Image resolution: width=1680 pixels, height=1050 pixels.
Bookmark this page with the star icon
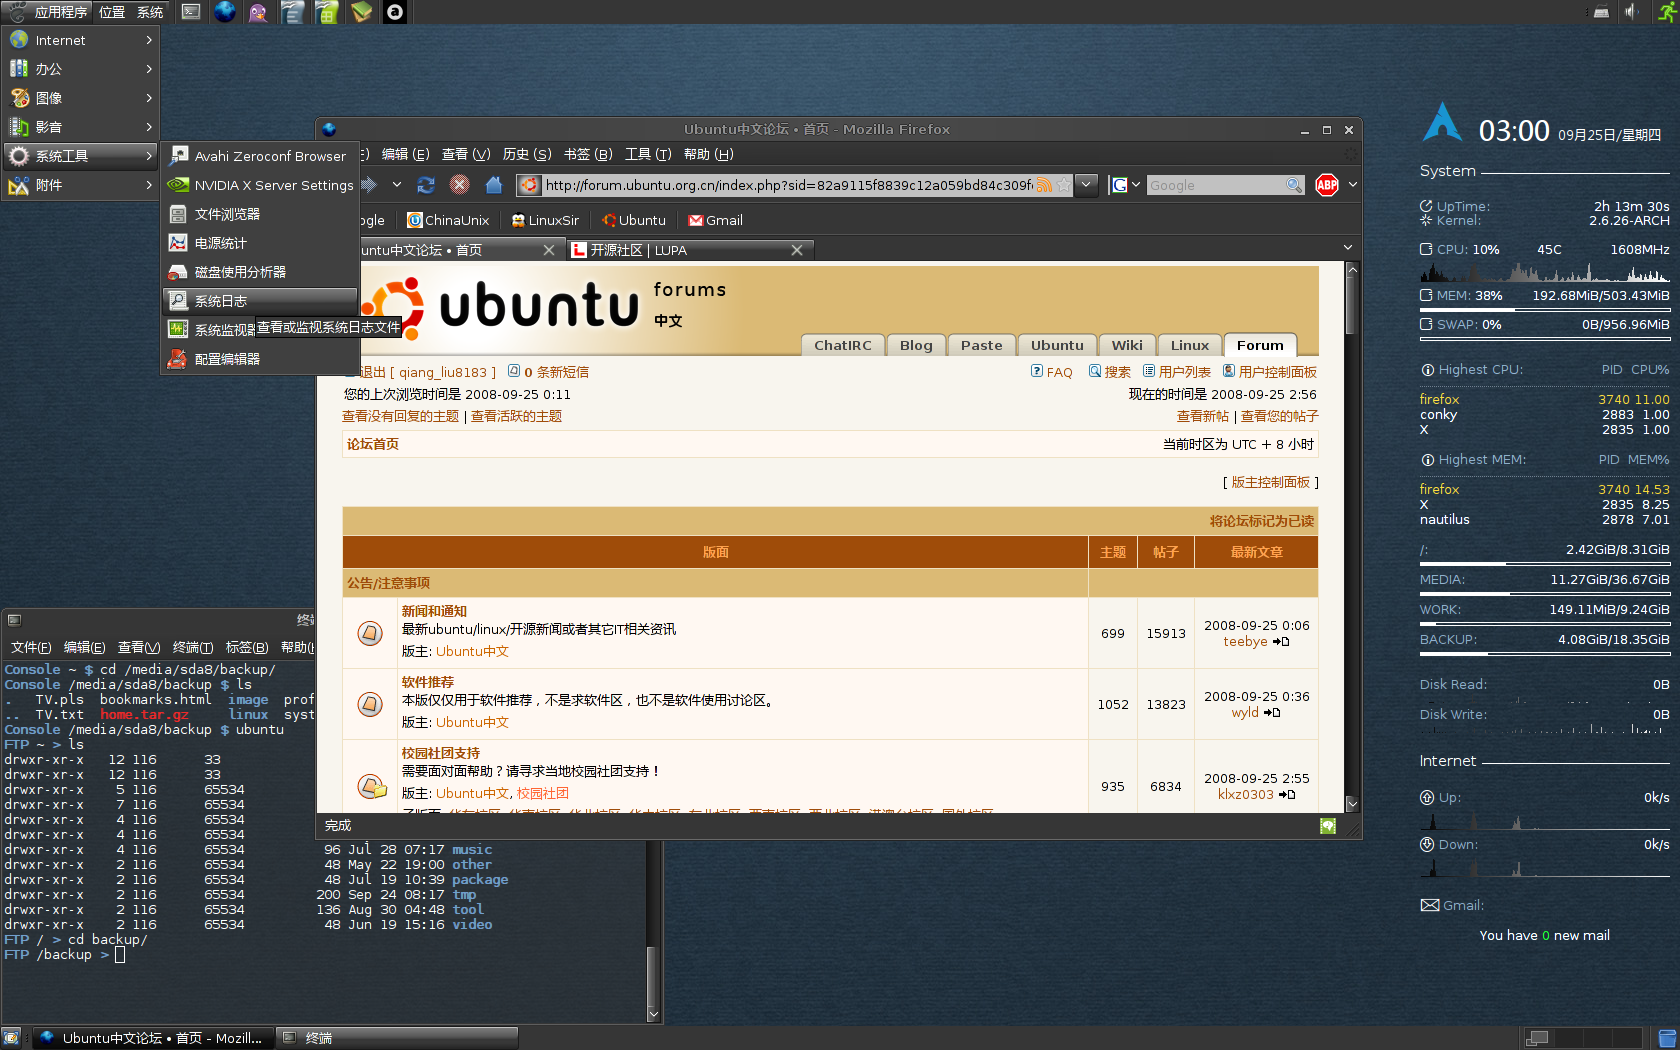click(x=1064, y=185)
